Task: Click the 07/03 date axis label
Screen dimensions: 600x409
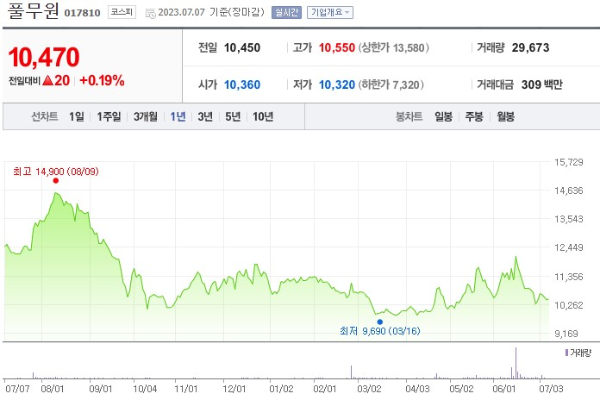Action: pos(551,389)
